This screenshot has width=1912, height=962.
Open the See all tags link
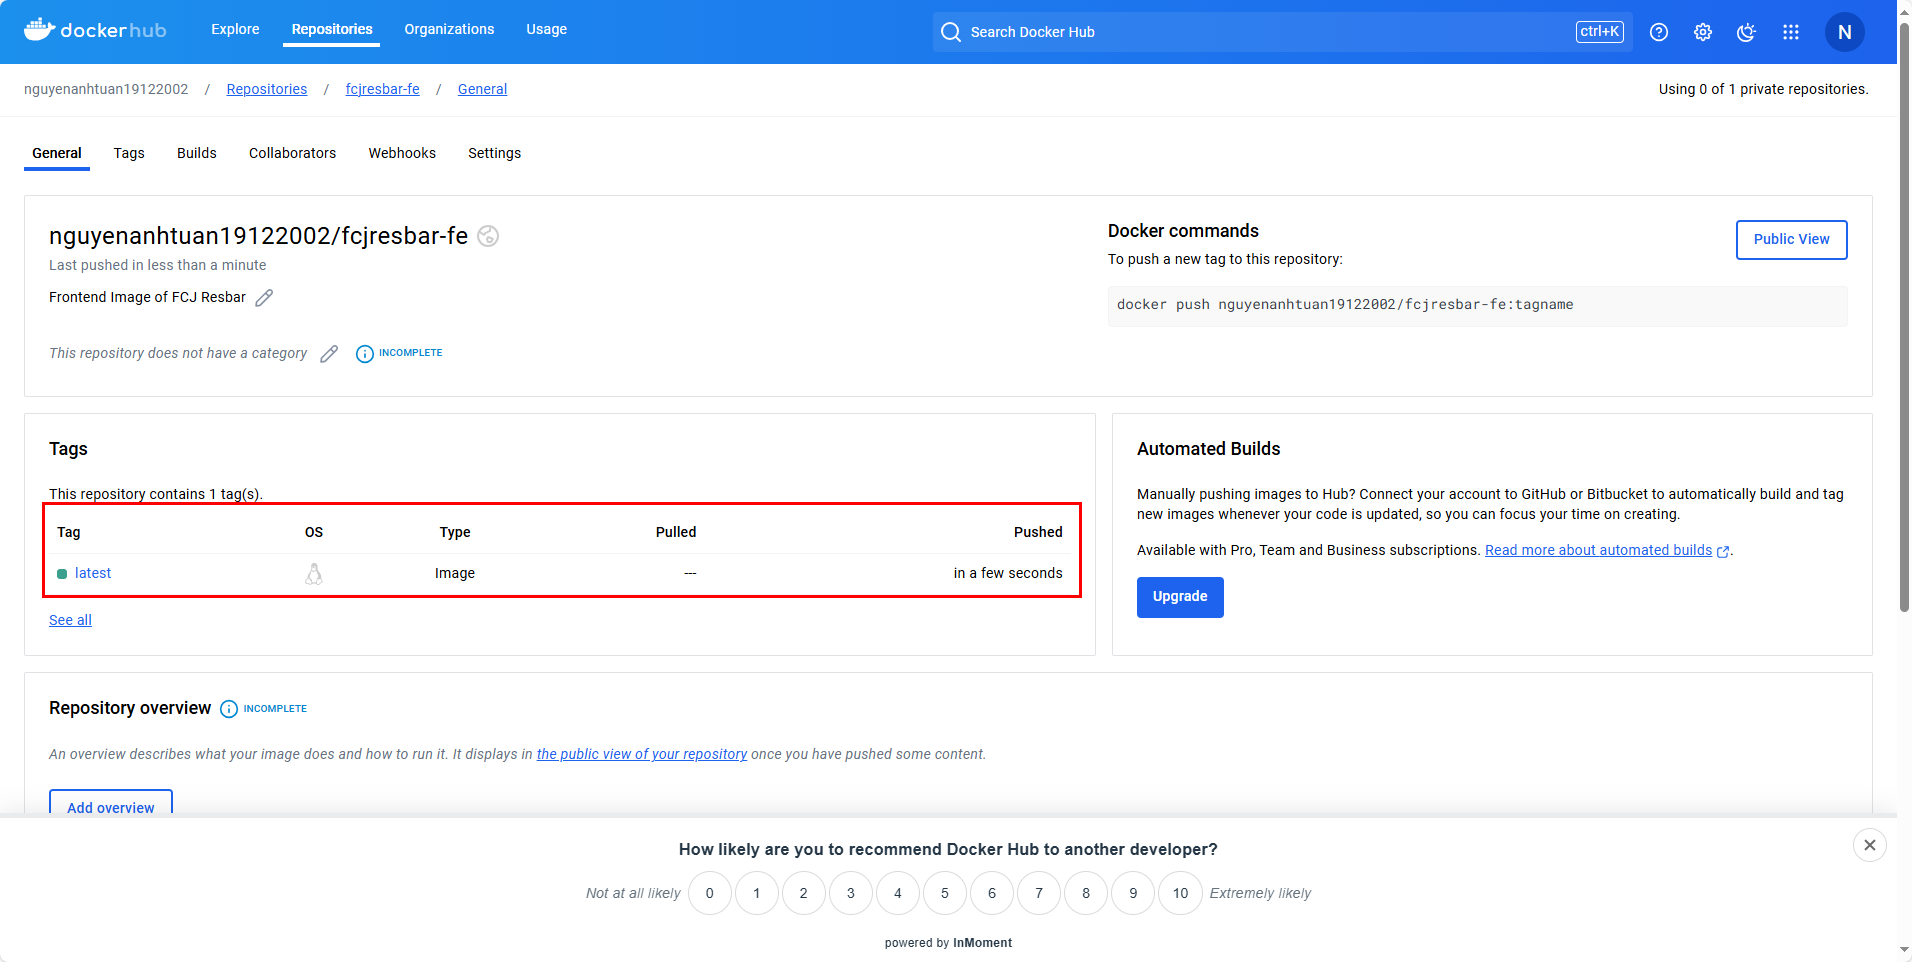(70, 620)
